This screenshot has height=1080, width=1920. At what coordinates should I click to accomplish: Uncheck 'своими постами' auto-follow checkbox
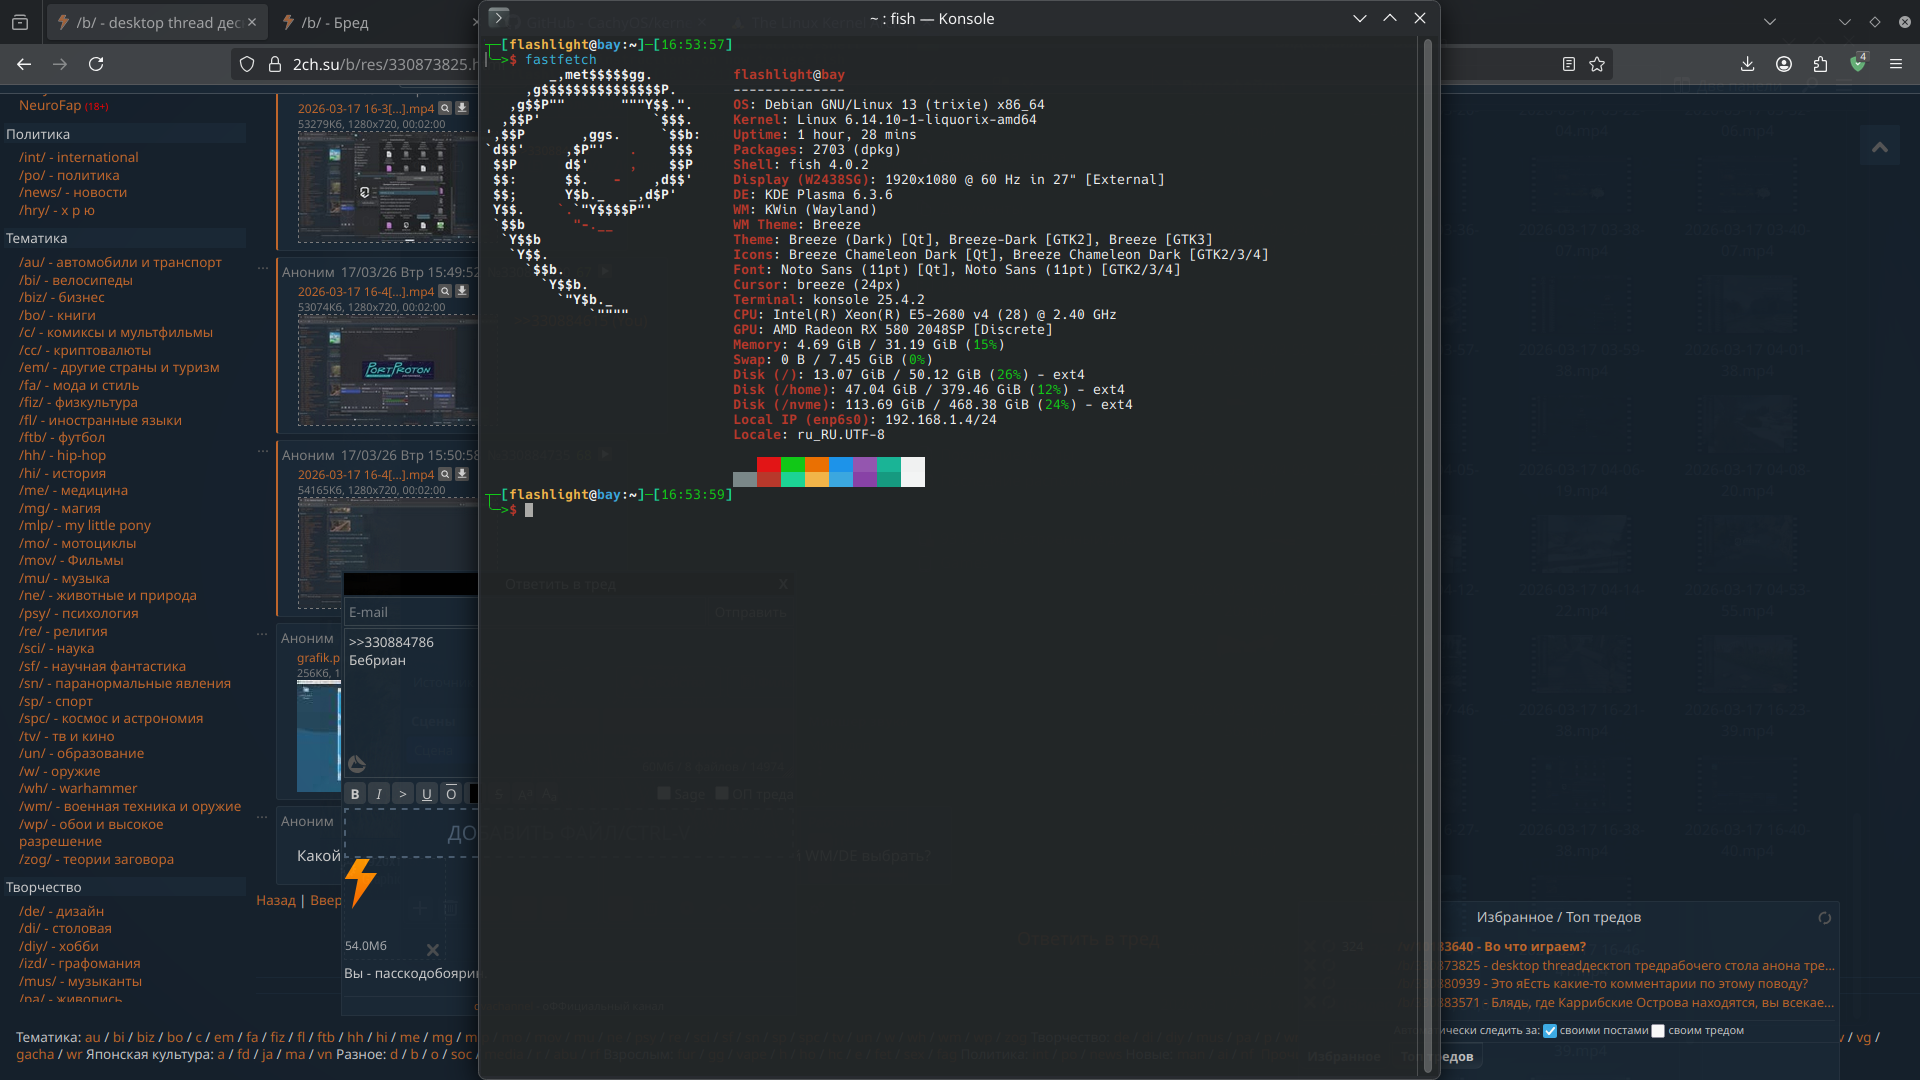point(1550,1031)
